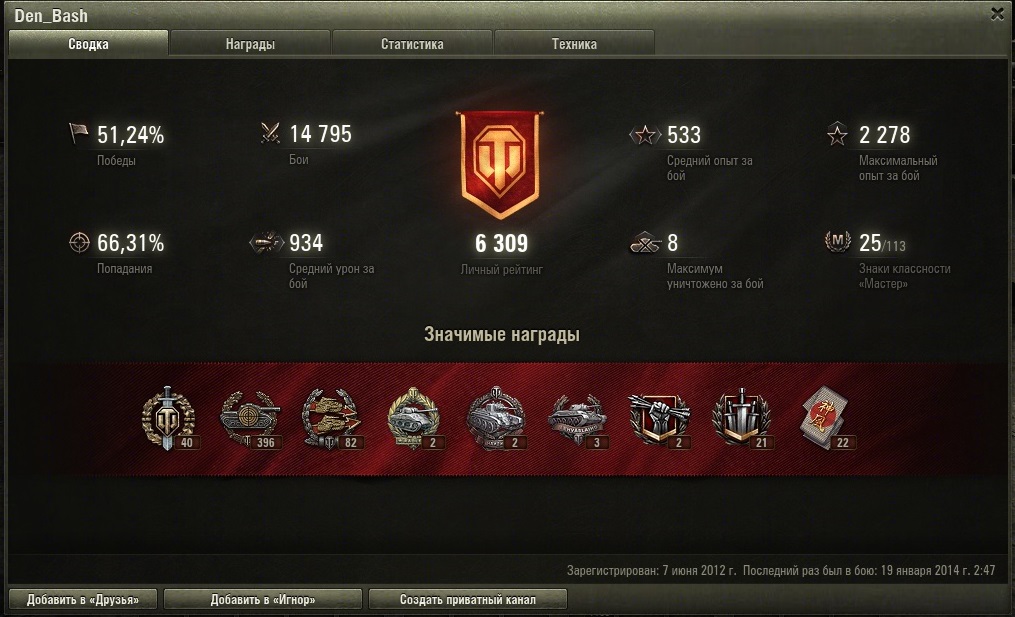Click the Добавить в «Игнор» button
The image size is (1015, 617).
(263, 600)
